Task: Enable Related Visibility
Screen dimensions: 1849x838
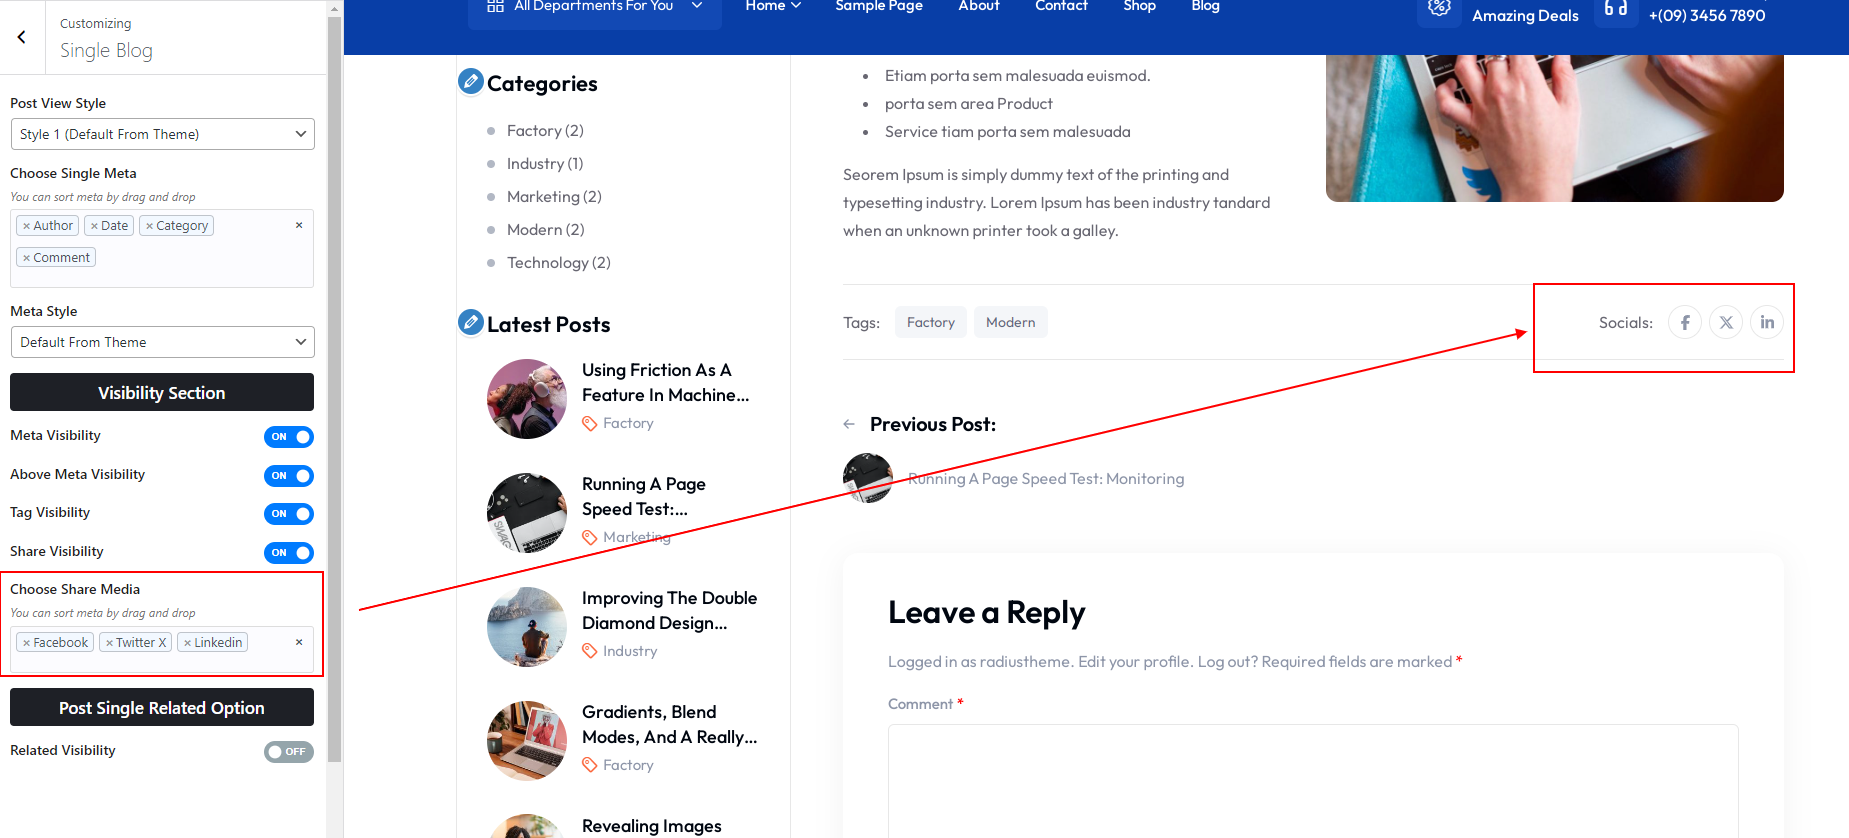Action: [x=289, y=752]
